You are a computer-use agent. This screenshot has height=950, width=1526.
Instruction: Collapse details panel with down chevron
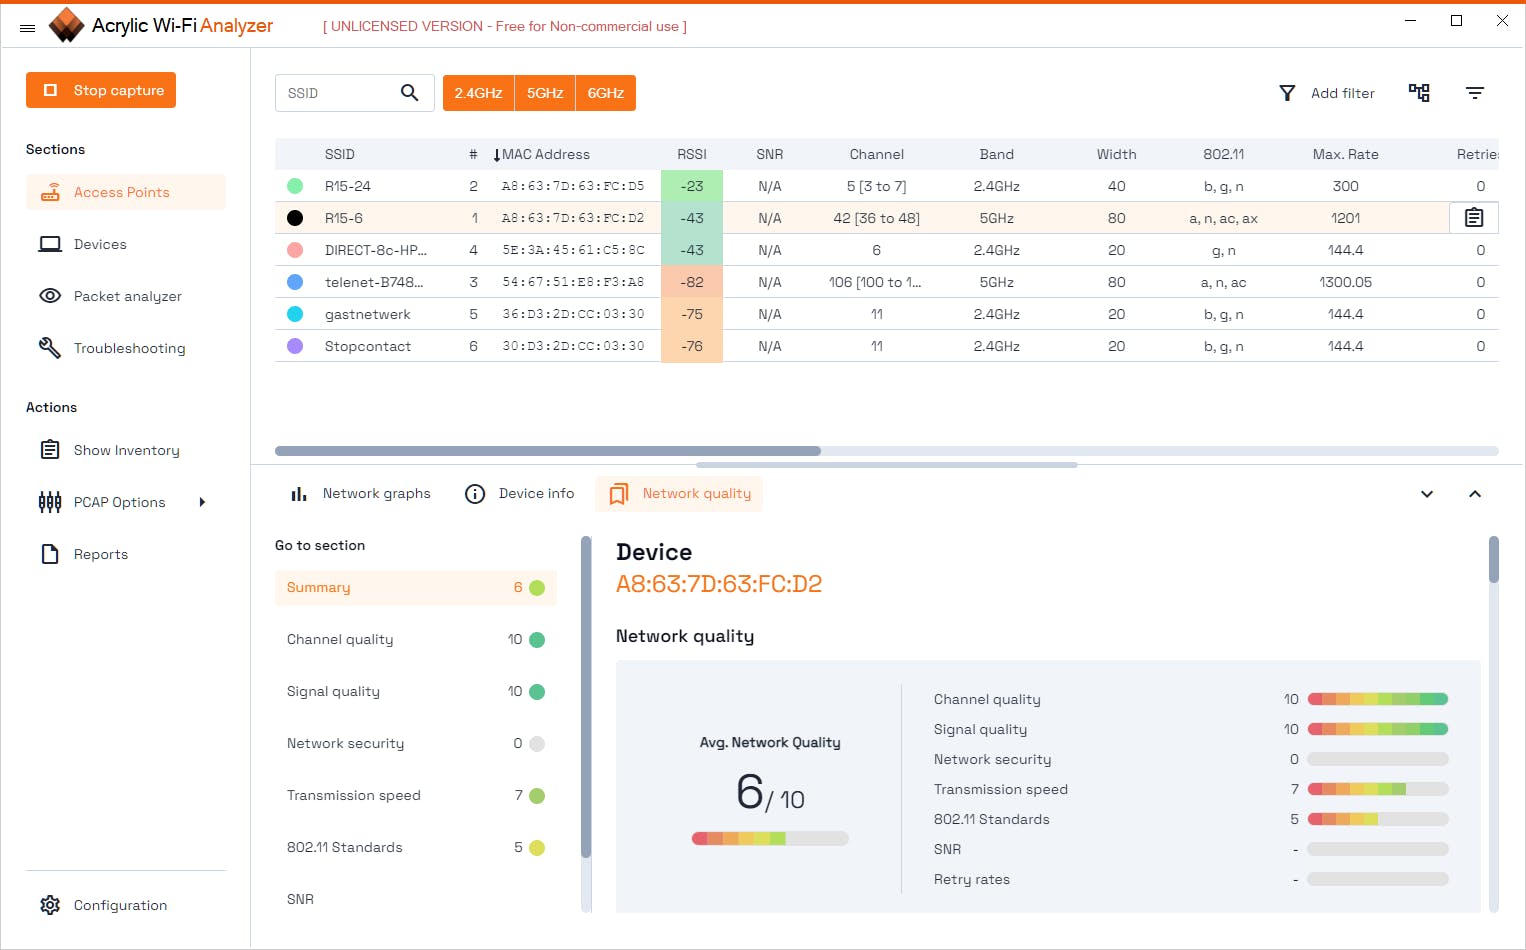pos(1427,494)
